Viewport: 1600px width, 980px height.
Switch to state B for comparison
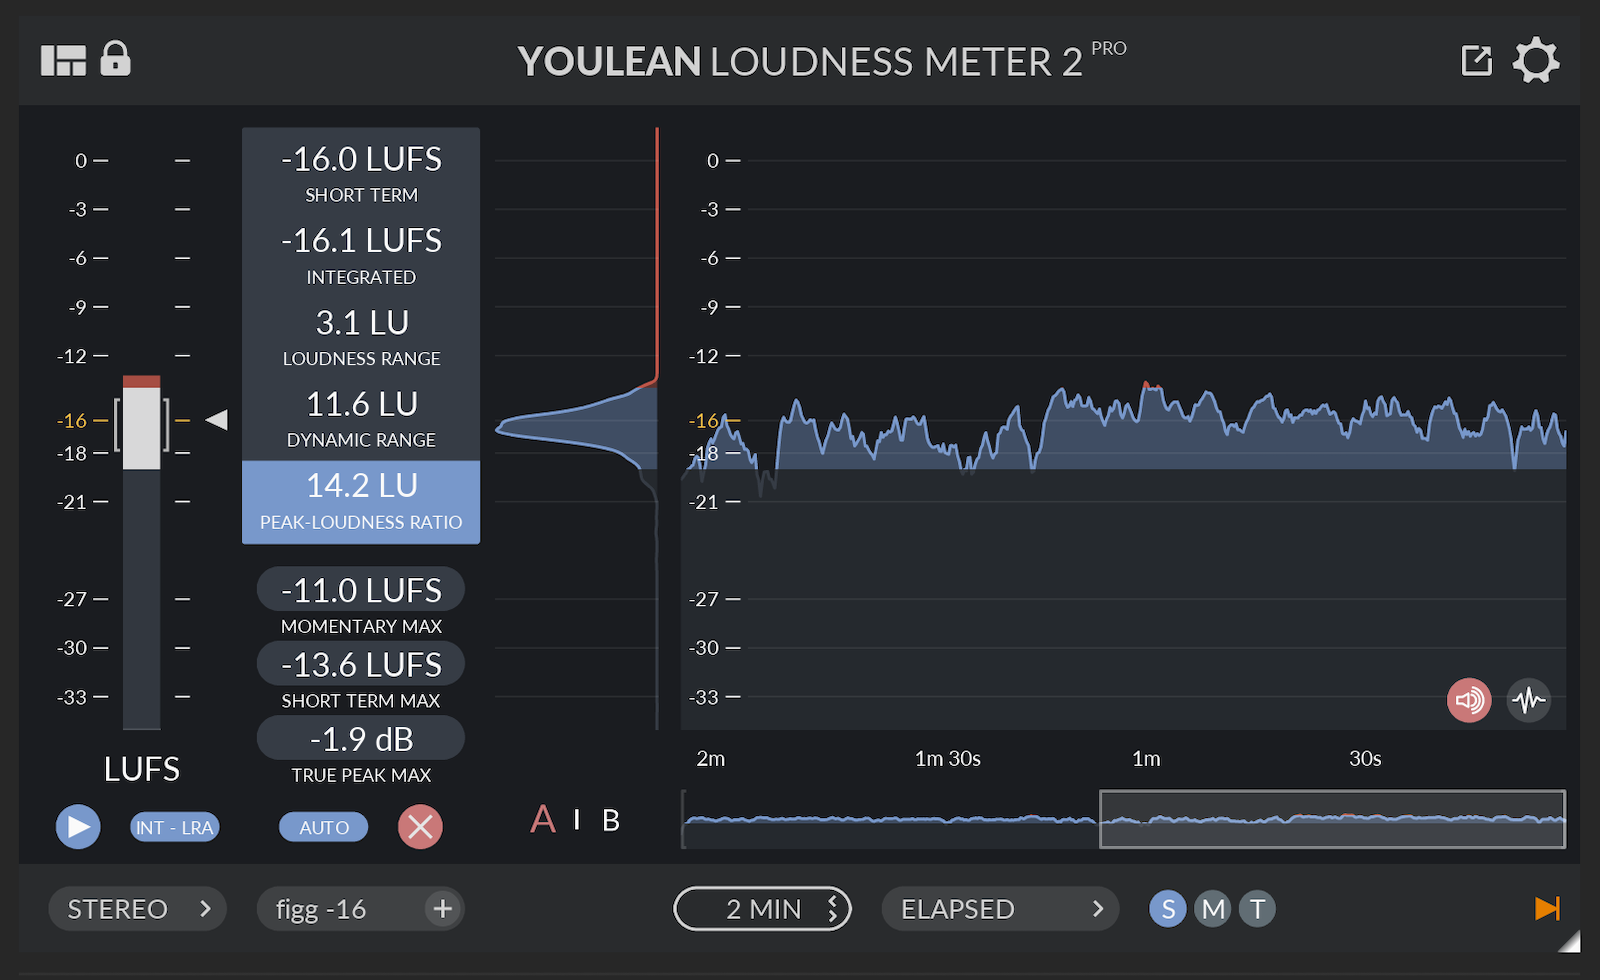pos(611,820)
